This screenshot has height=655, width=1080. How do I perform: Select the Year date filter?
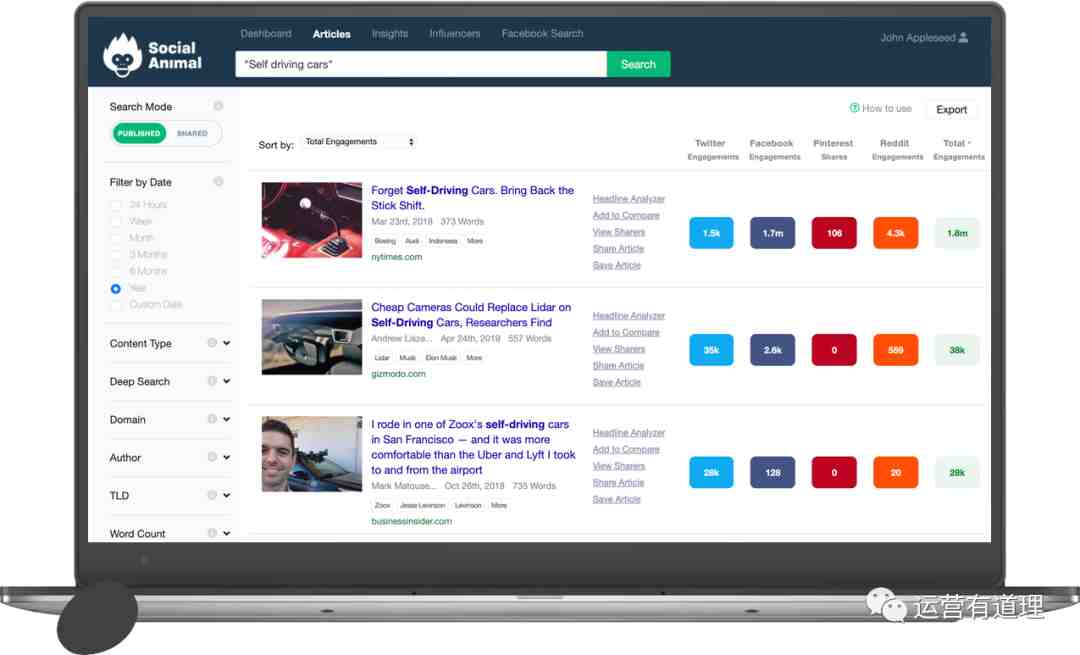click(x=116, y=288)
